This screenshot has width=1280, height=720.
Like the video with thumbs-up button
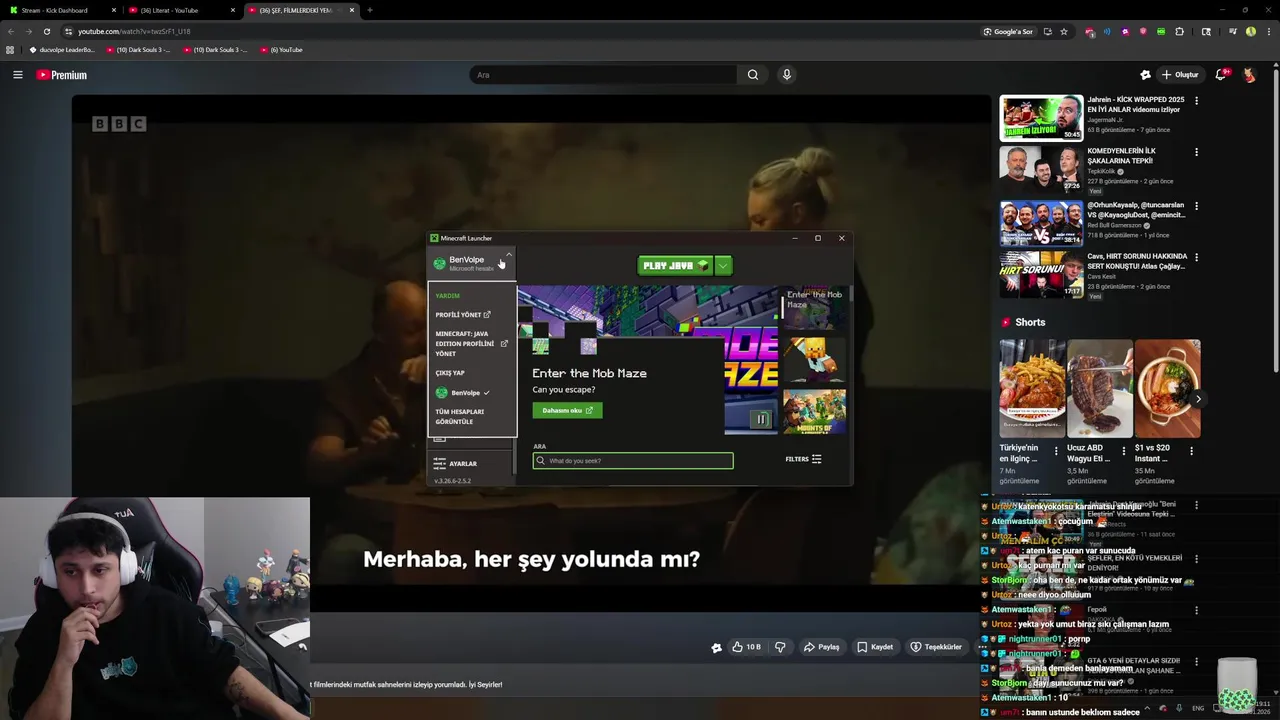746,647
